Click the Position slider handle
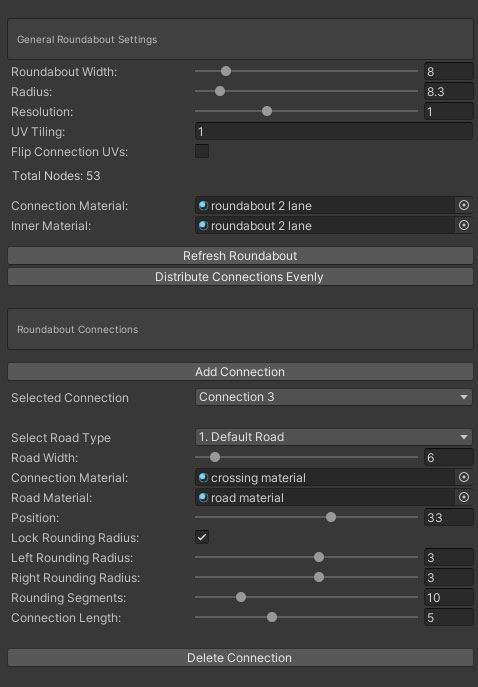478x687 pixels. click(x=331, y=517)
